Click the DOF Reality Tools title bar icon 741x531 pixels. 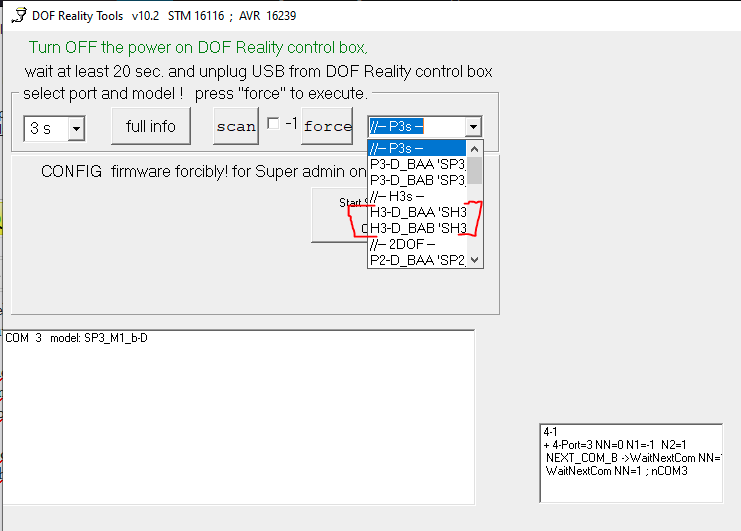19,15
